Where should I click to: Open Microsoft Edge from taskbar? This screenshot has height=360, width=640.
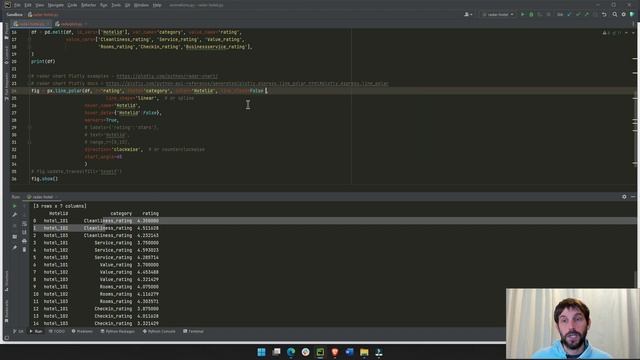click(291, 352)
